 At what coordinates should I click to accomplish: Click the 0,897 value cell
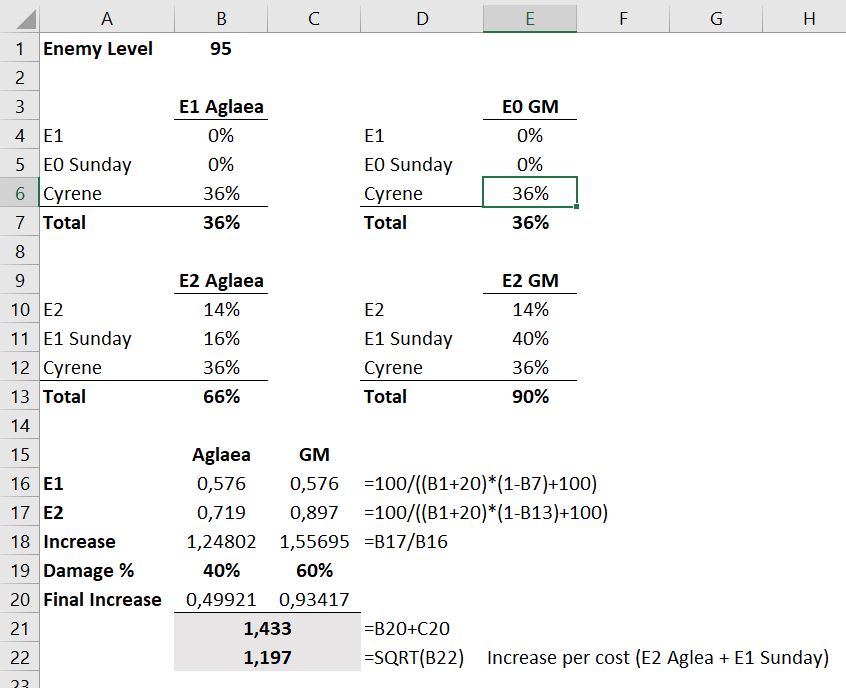[x=314, y=512]
